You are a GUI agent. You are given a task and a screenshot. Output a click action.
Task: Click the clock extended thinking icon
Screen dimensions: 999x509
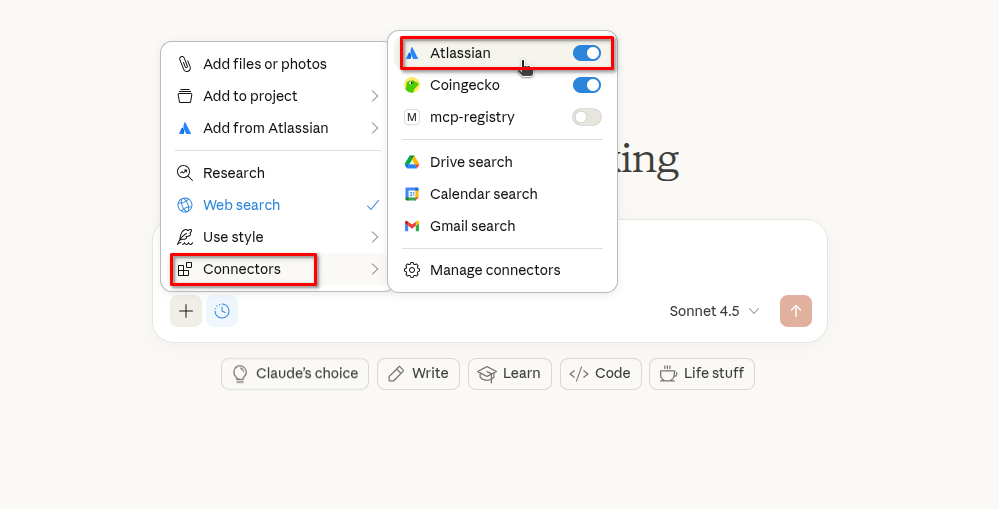coord(222,311)
